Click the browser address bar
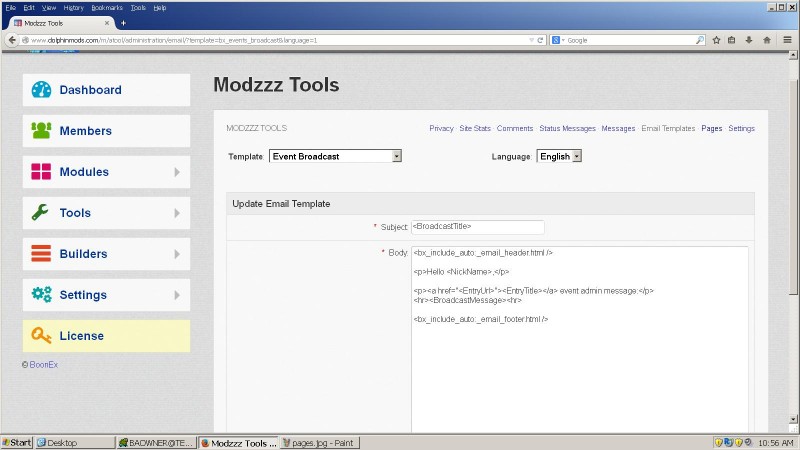 [276, 40]
